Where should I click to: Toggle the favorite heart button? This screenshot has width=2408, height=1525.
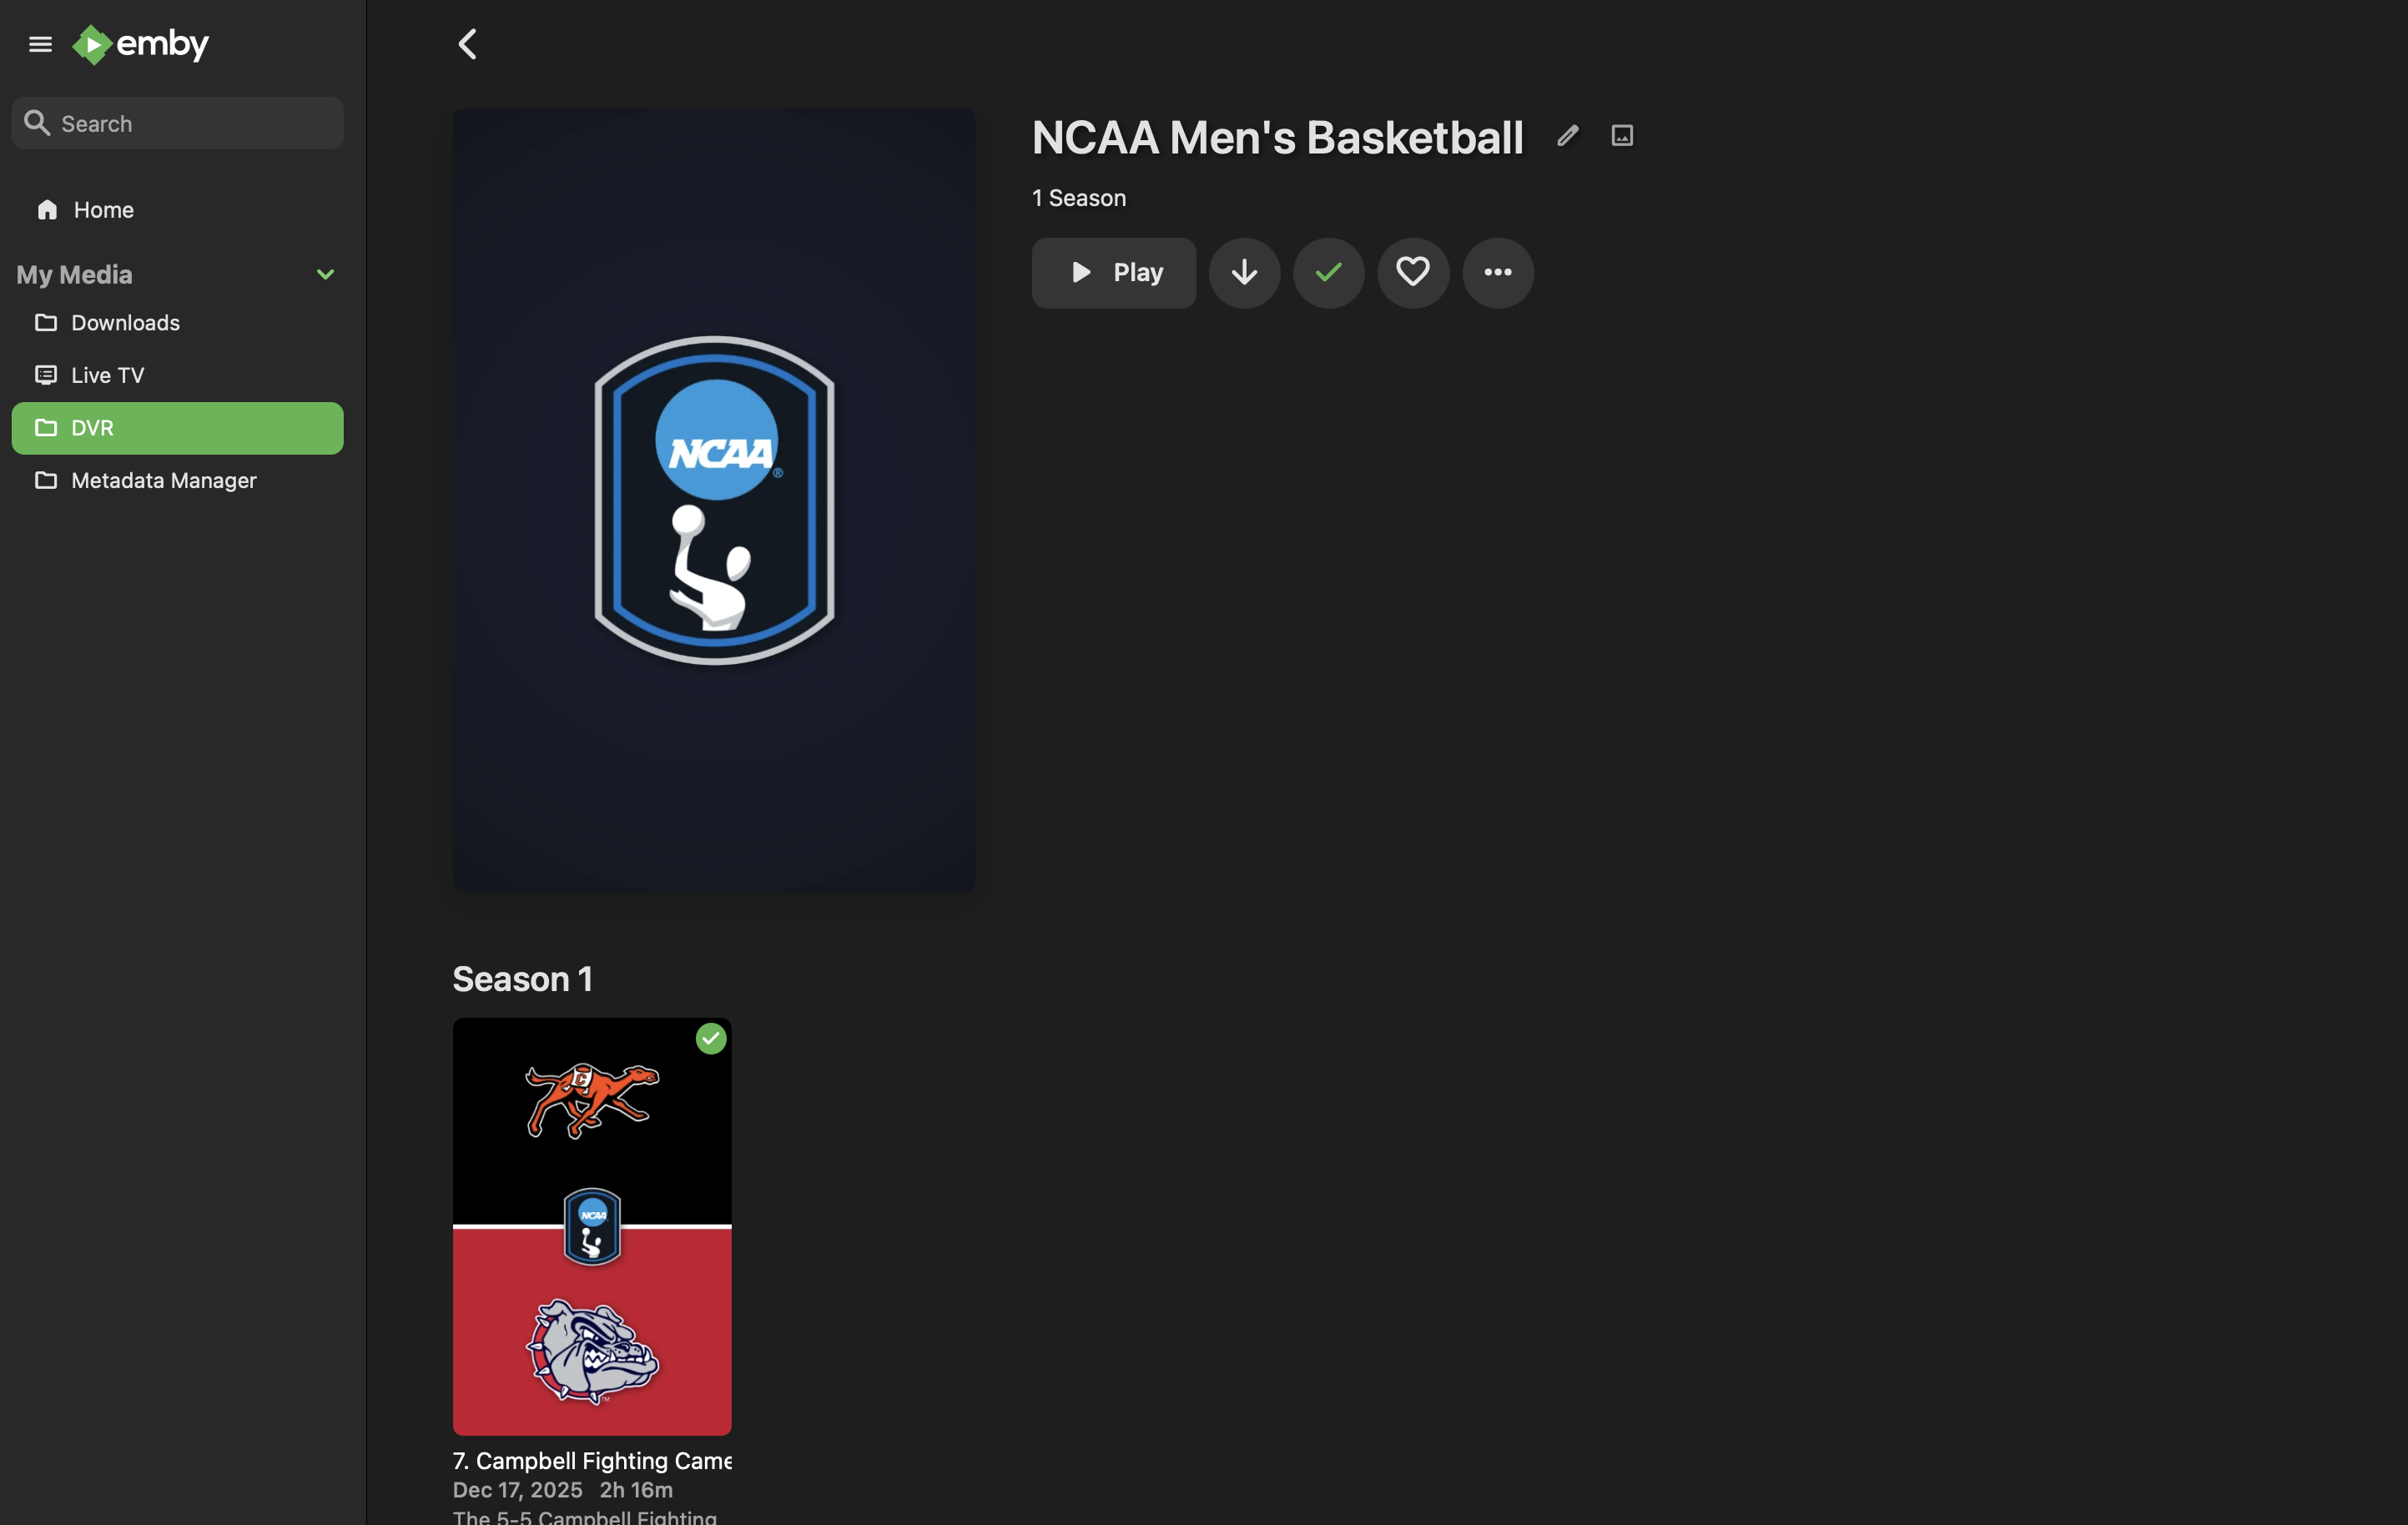[1412, 272]
